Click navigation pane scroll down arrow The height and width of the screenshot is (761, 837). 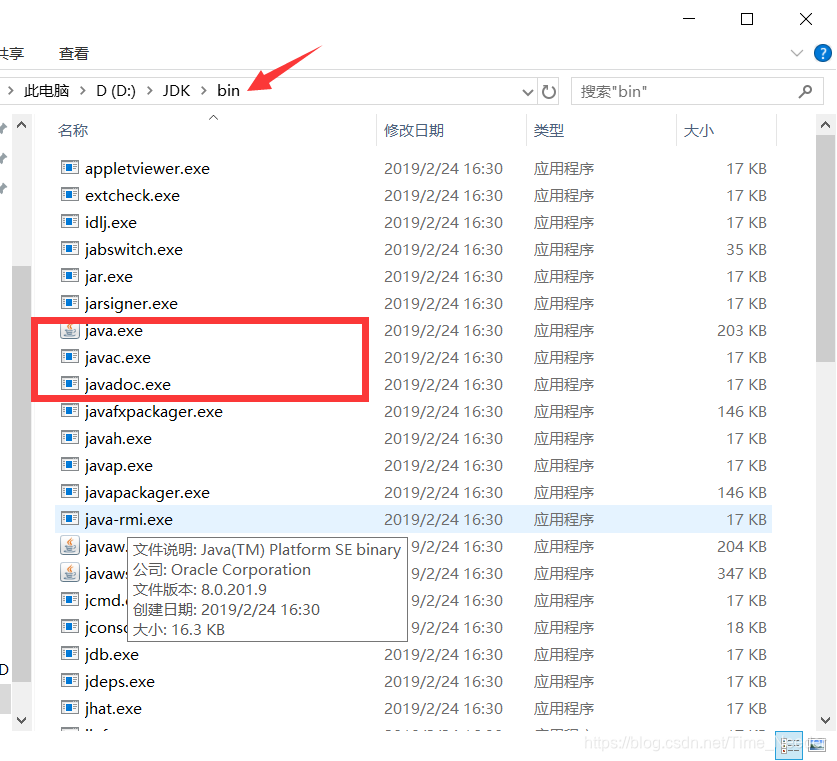pos(21,720)
